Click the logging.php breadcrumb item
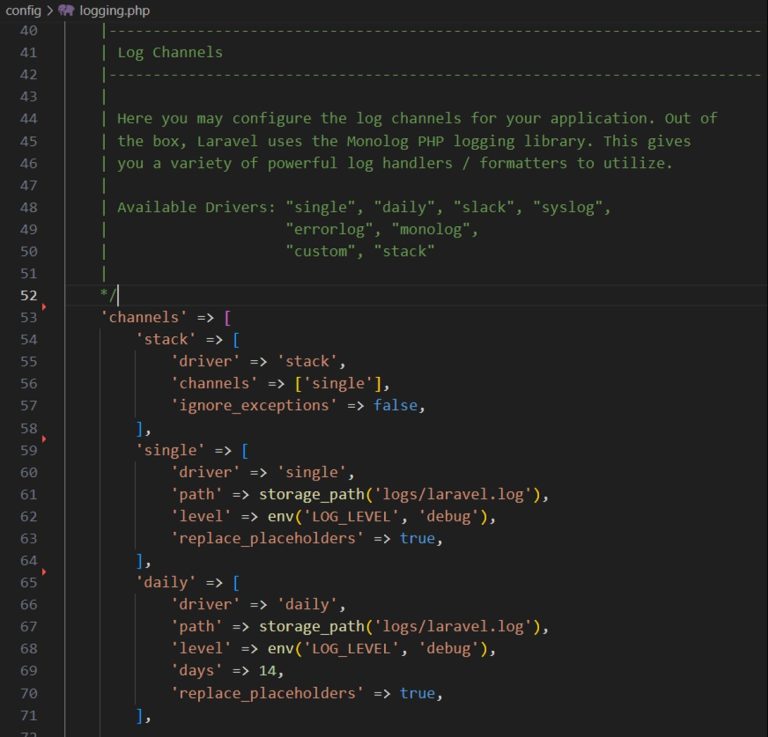This screenshot has width=768, height=737. tap(115, 10)
